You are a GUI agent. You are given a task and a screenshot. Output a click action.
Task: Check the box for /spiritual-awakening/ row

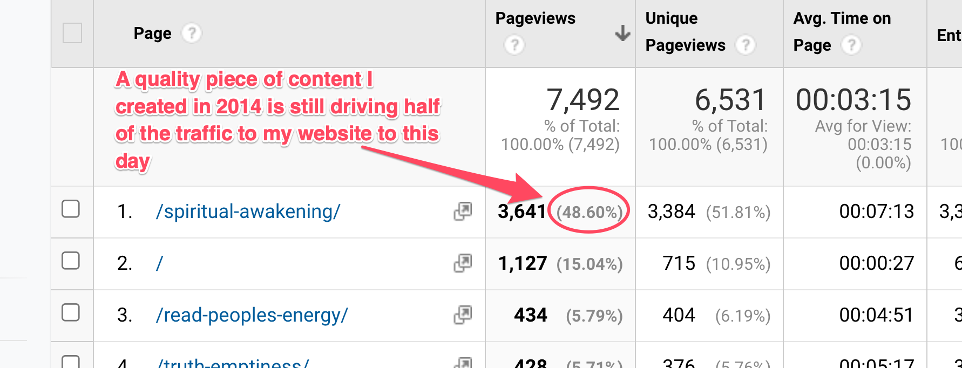71,210
